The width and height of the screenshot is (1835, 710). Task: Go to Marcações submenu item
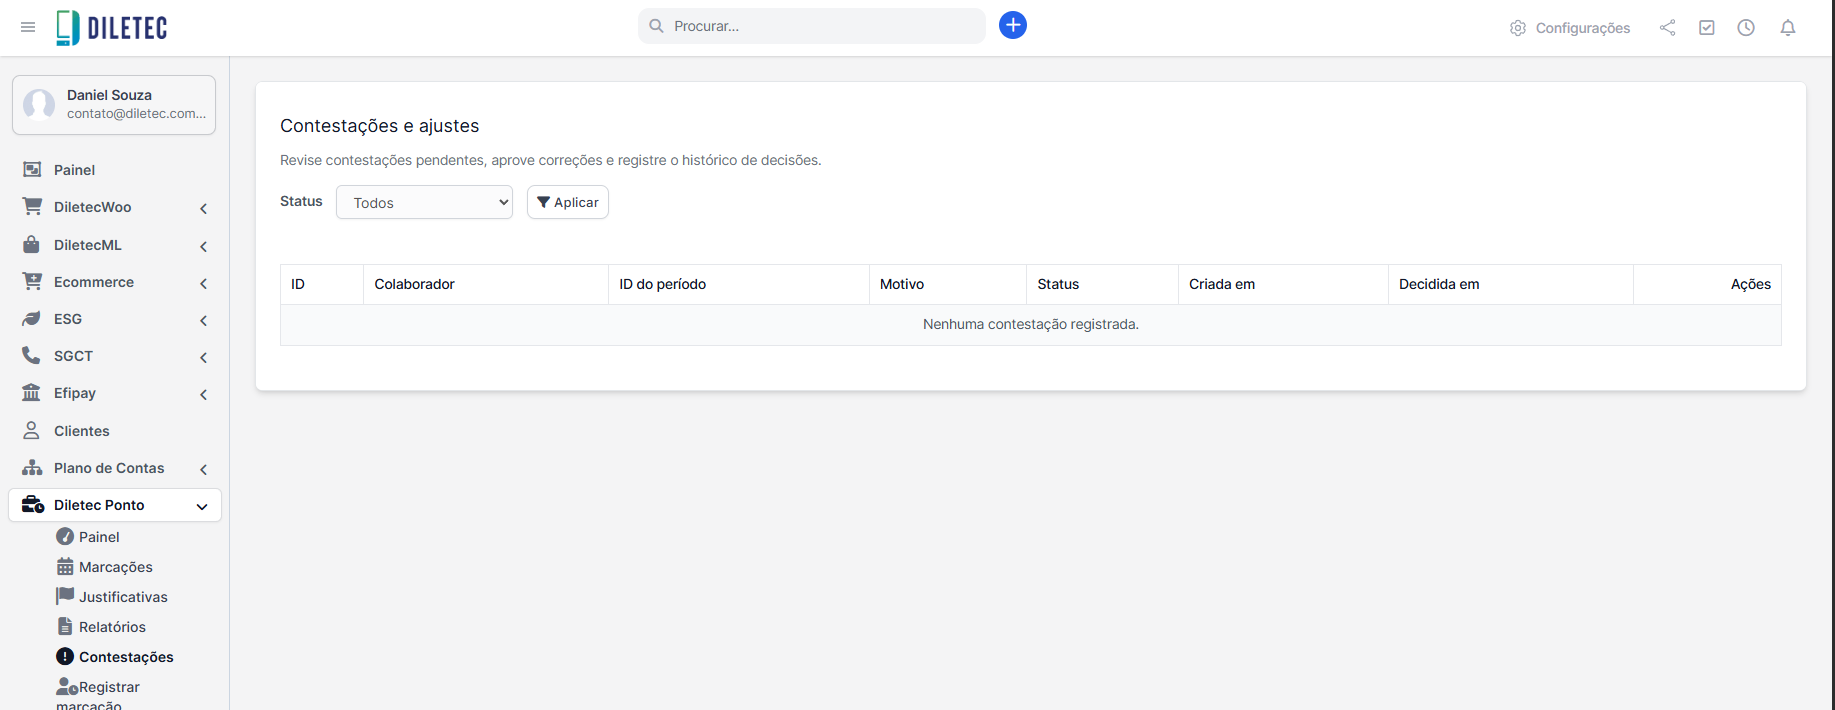[x=115, y=567]
